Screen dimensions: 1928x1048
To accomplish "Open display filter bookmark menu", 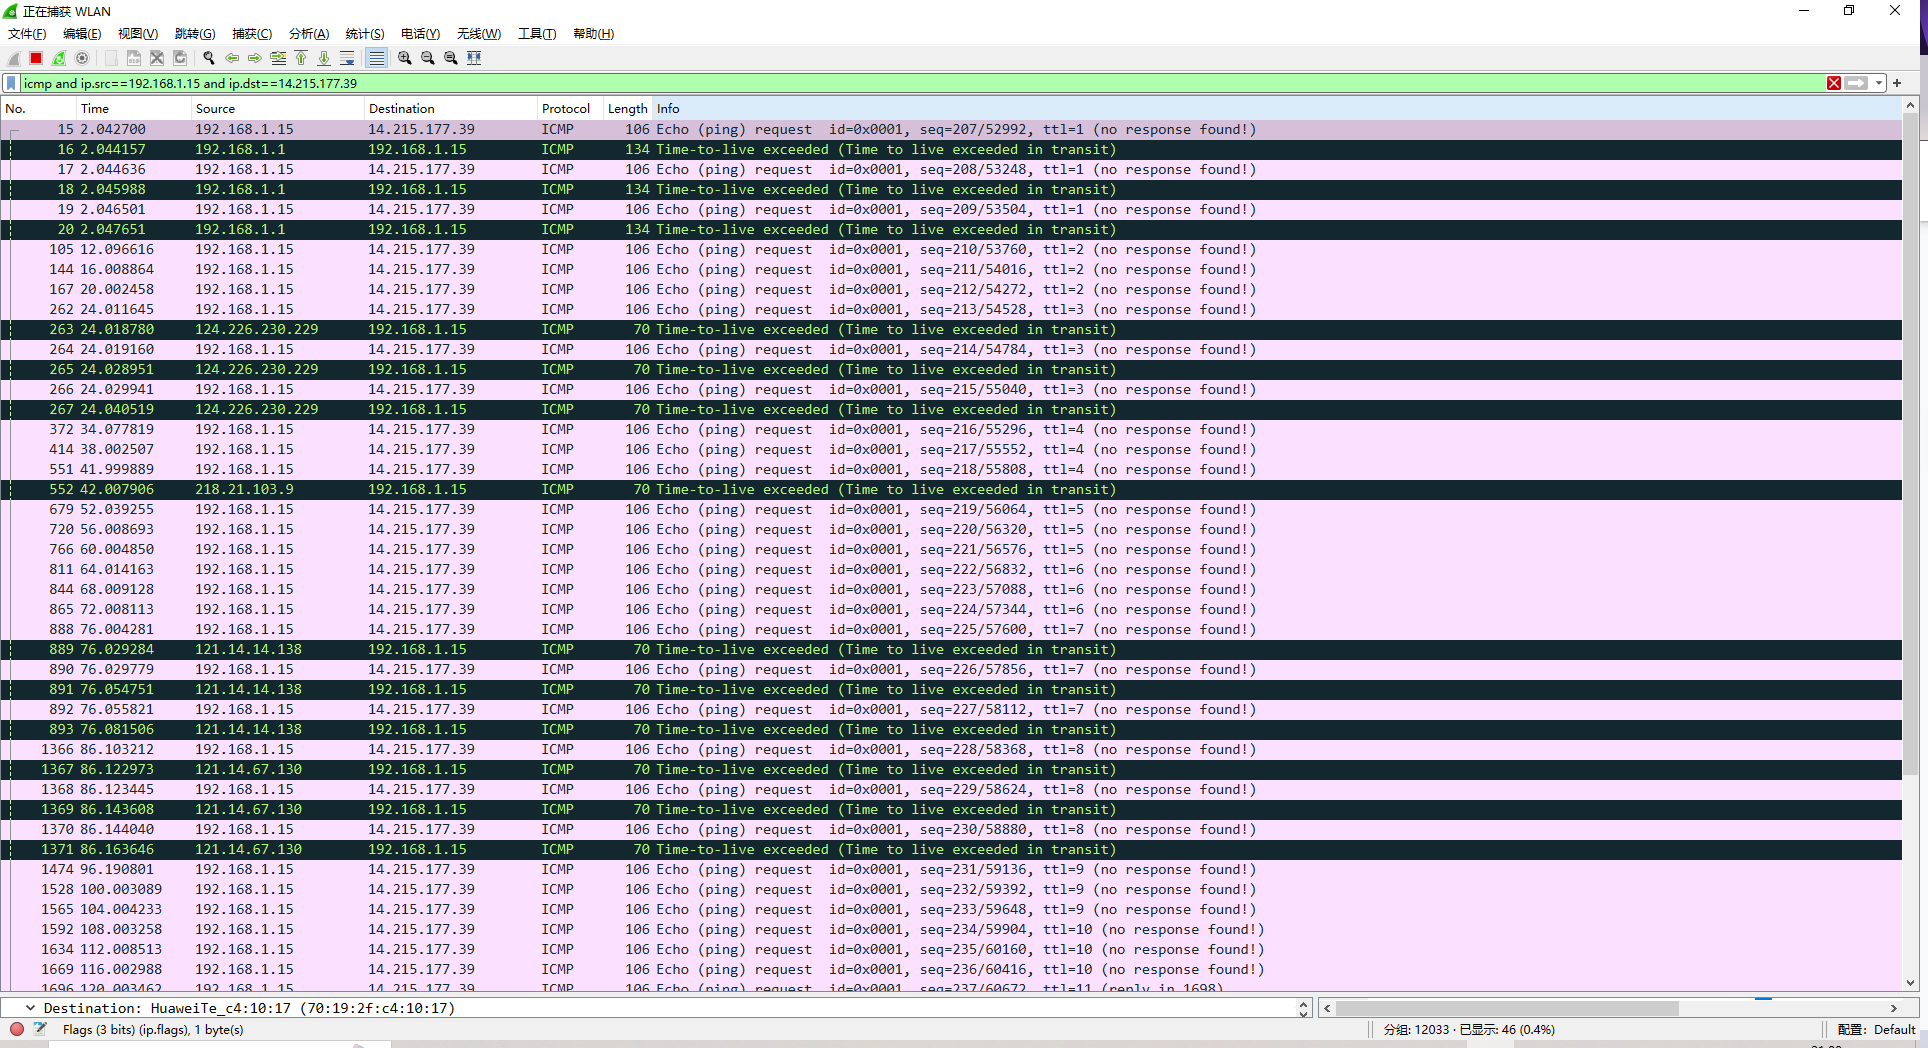I will point(11,83).
